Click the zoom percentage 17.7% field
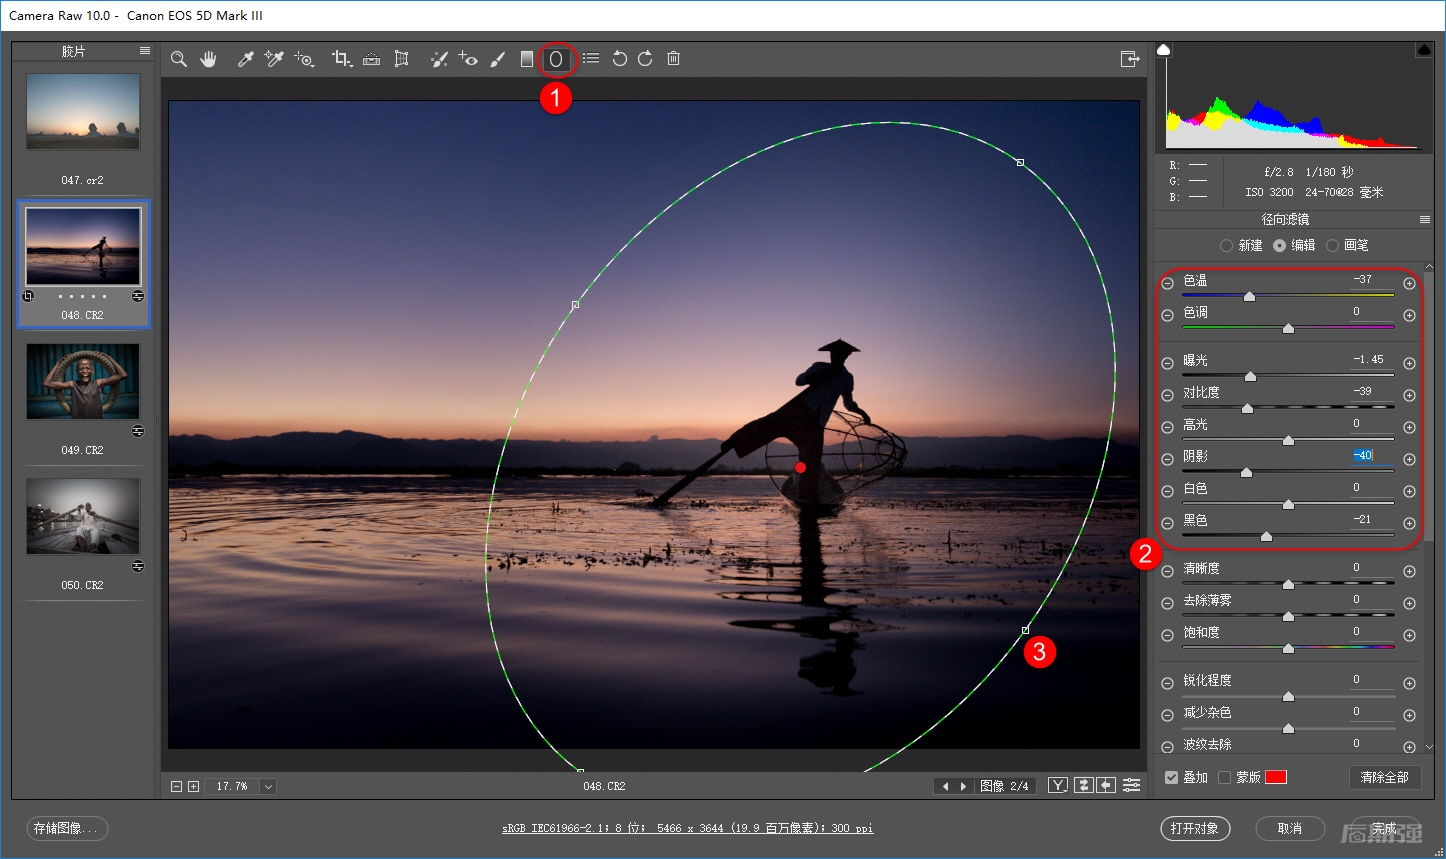Viewport: 1446px width, 859px height. point(232,787)
